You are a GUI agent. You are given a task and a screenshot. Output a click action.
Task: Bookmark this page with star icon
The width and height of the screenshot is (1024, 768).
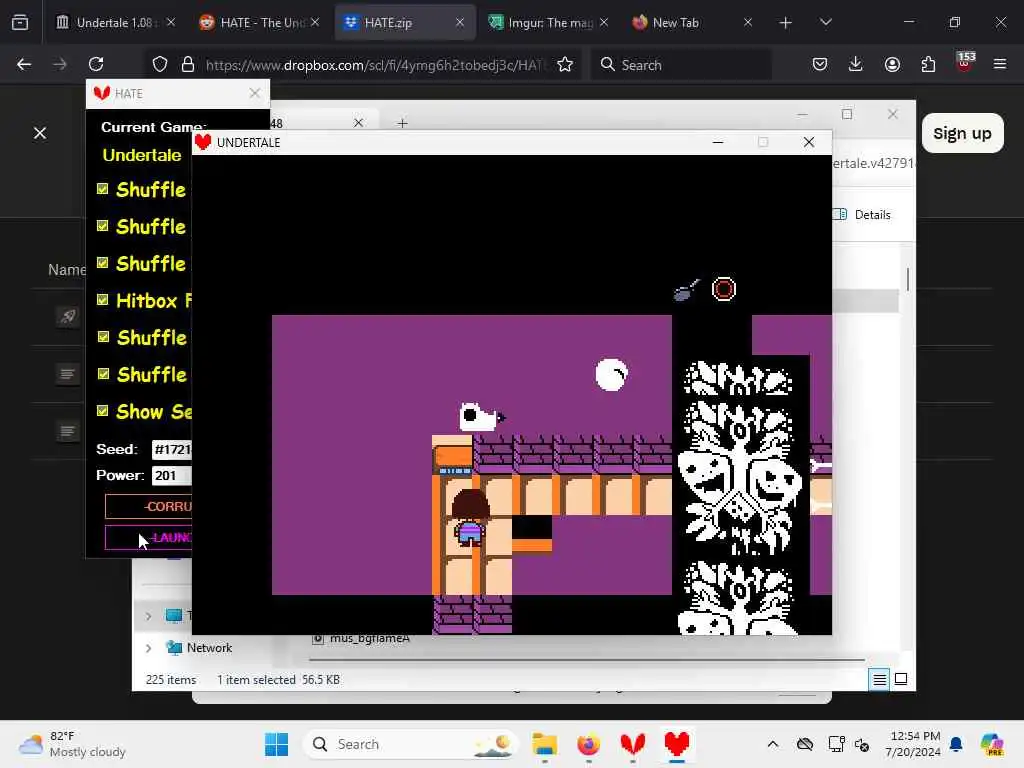click(x=565, y=64)
